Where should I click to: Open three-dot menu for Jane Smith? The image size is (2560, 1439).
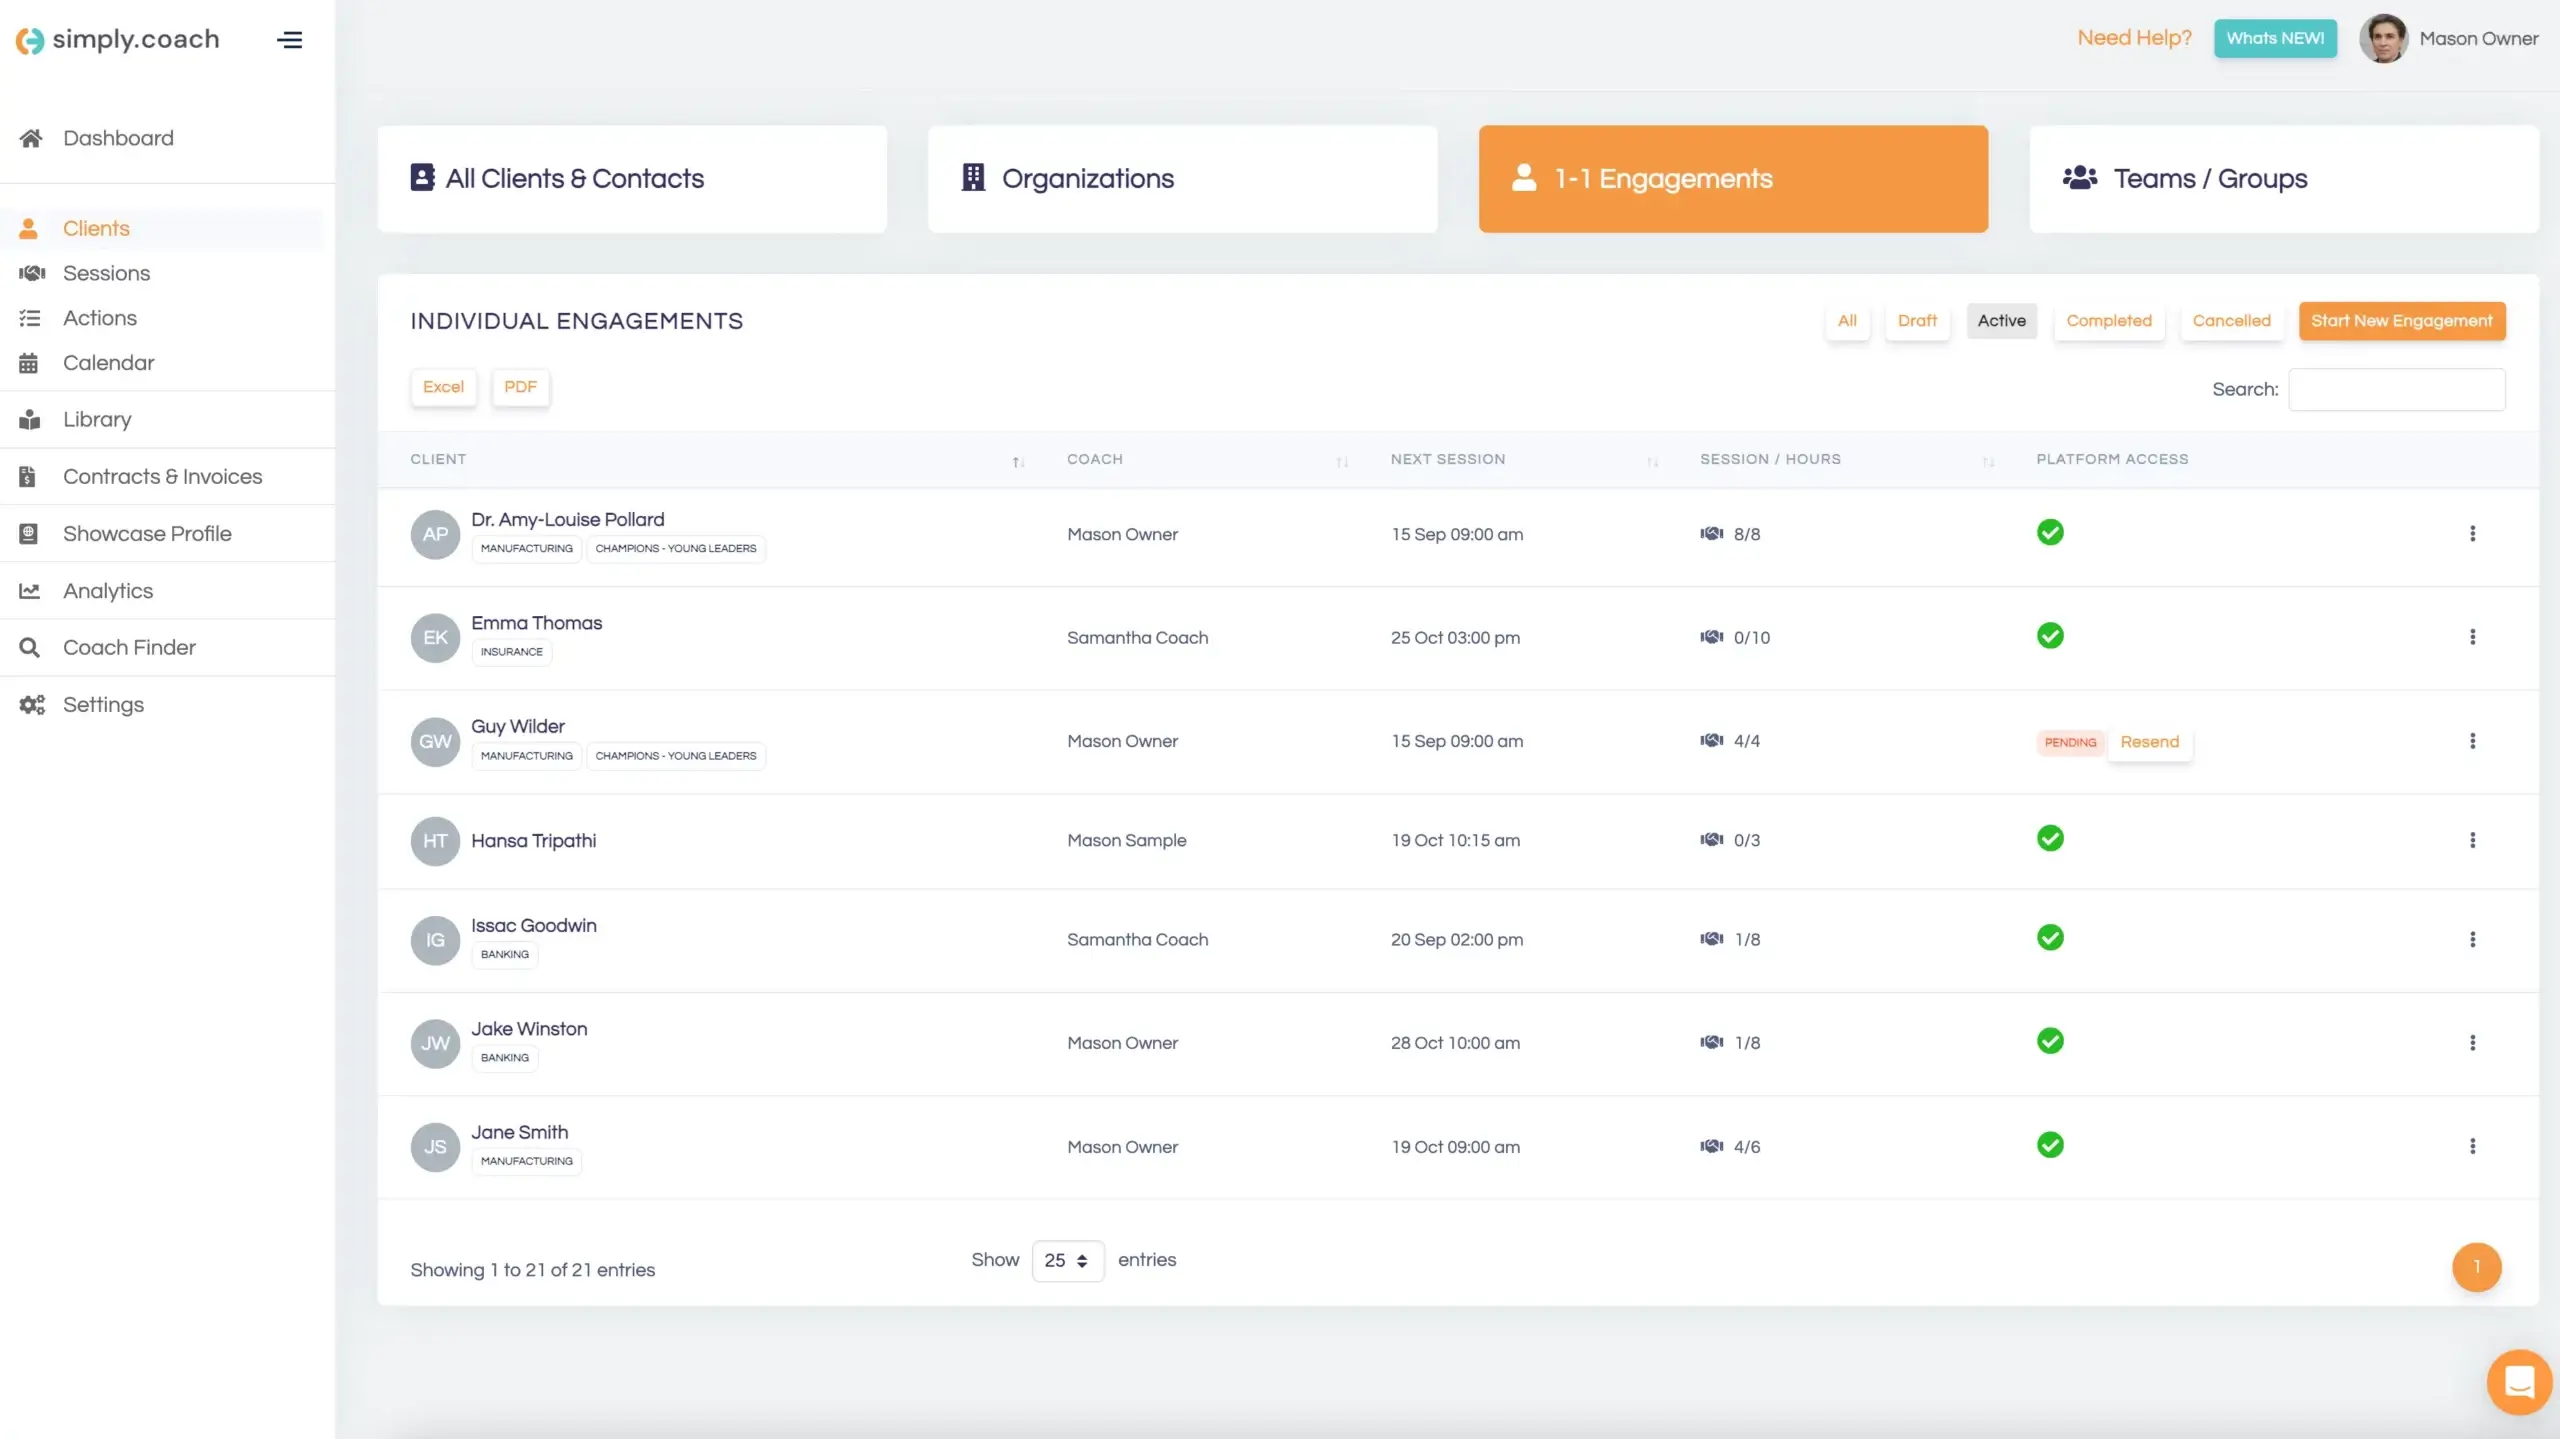click(x=2472, y=1146)
